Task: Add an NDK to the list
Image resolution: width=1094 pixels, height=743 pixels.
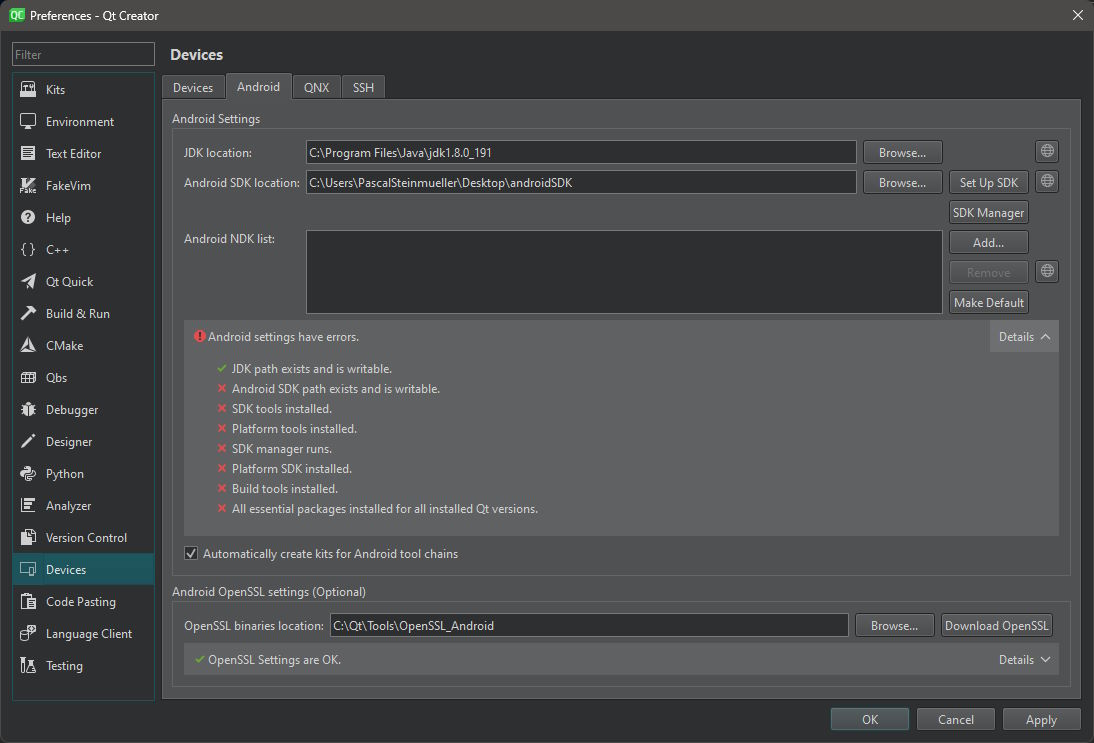Action: tap(989, 242)
